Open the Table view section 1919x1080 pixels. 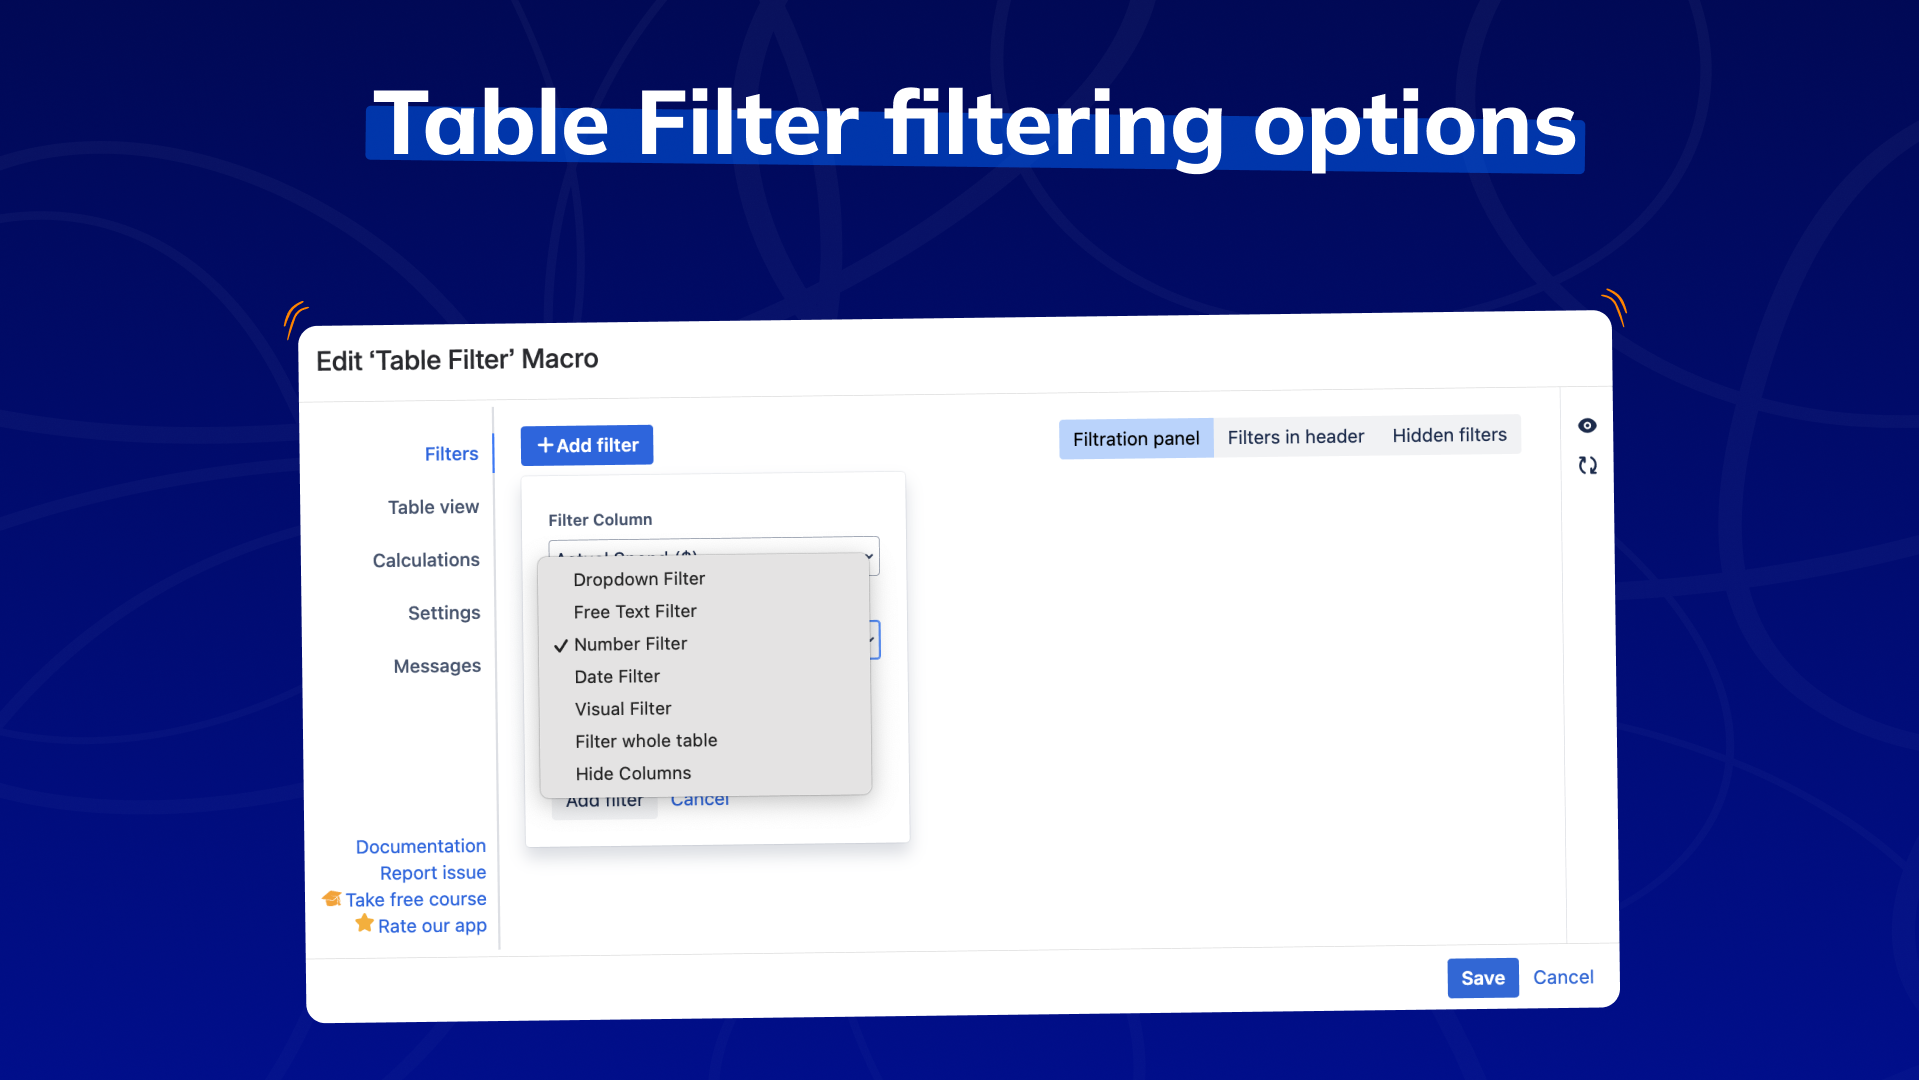pos(433,507)
